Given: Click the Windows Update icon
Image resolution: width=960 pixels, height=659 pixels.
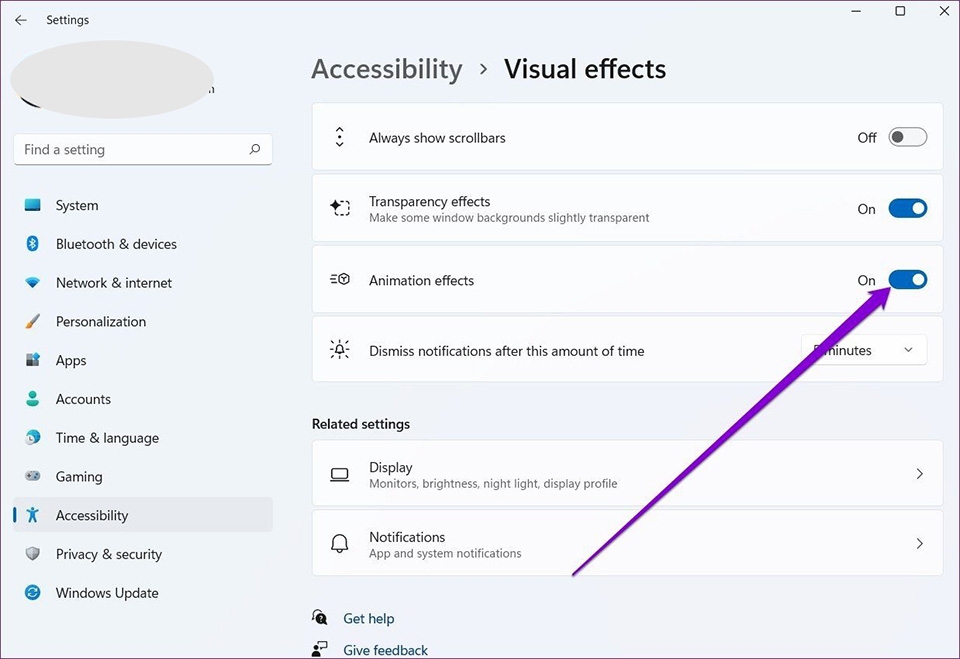Looking at the screenshot, I should [x=33, y=593].
